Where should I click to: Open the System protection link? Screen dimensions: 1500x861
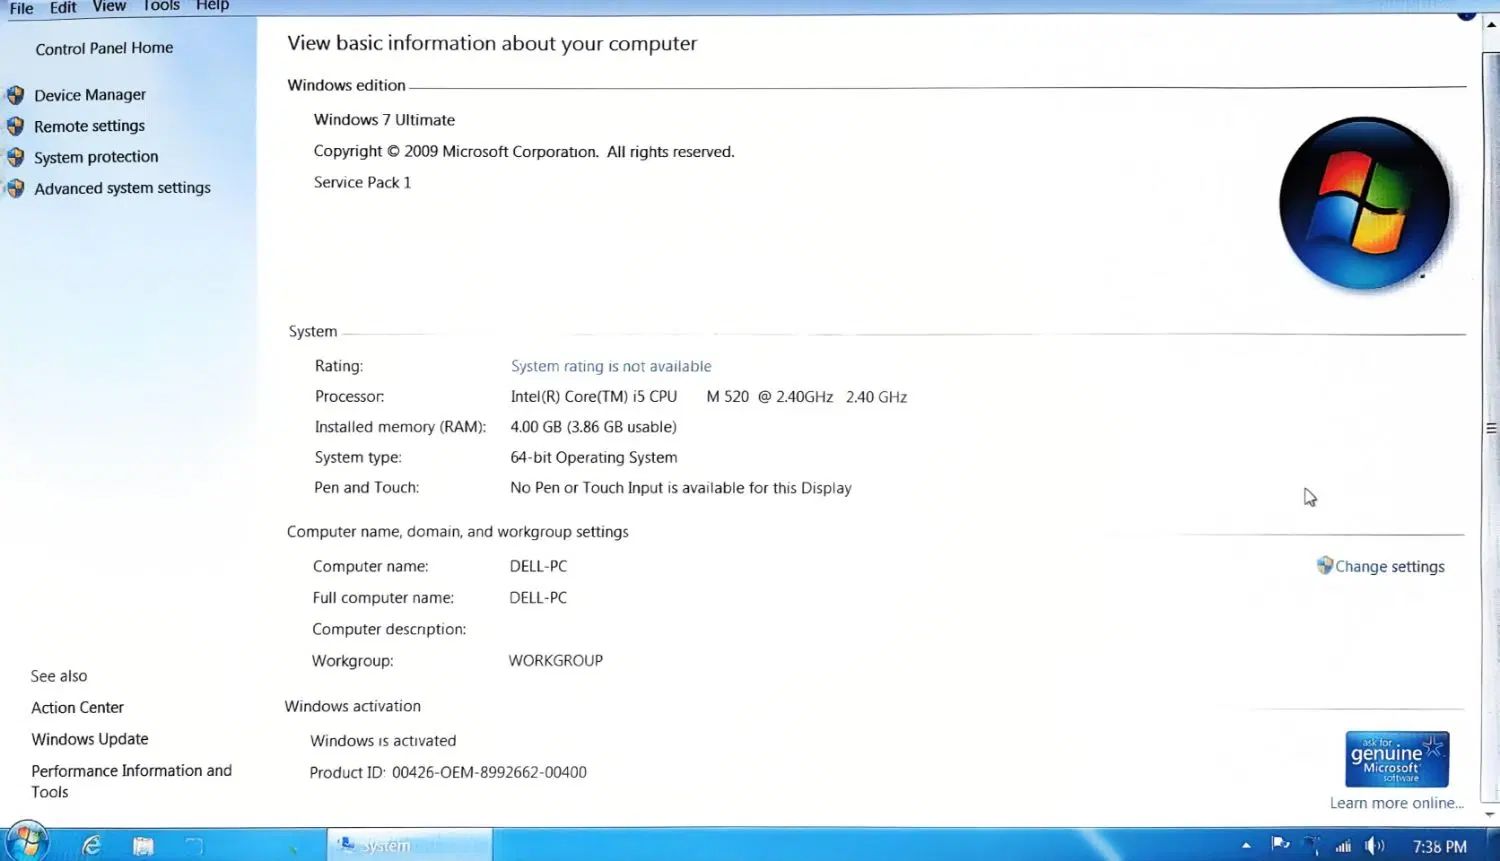click(96, 157)
